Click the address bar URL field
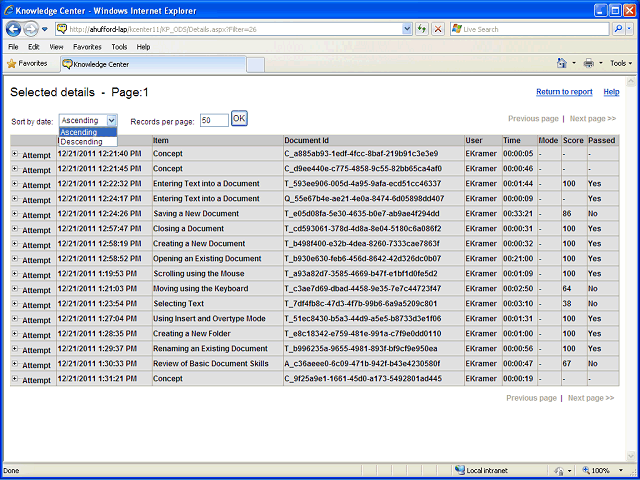Viewport: 640px width, 480px height. point(235,29)
